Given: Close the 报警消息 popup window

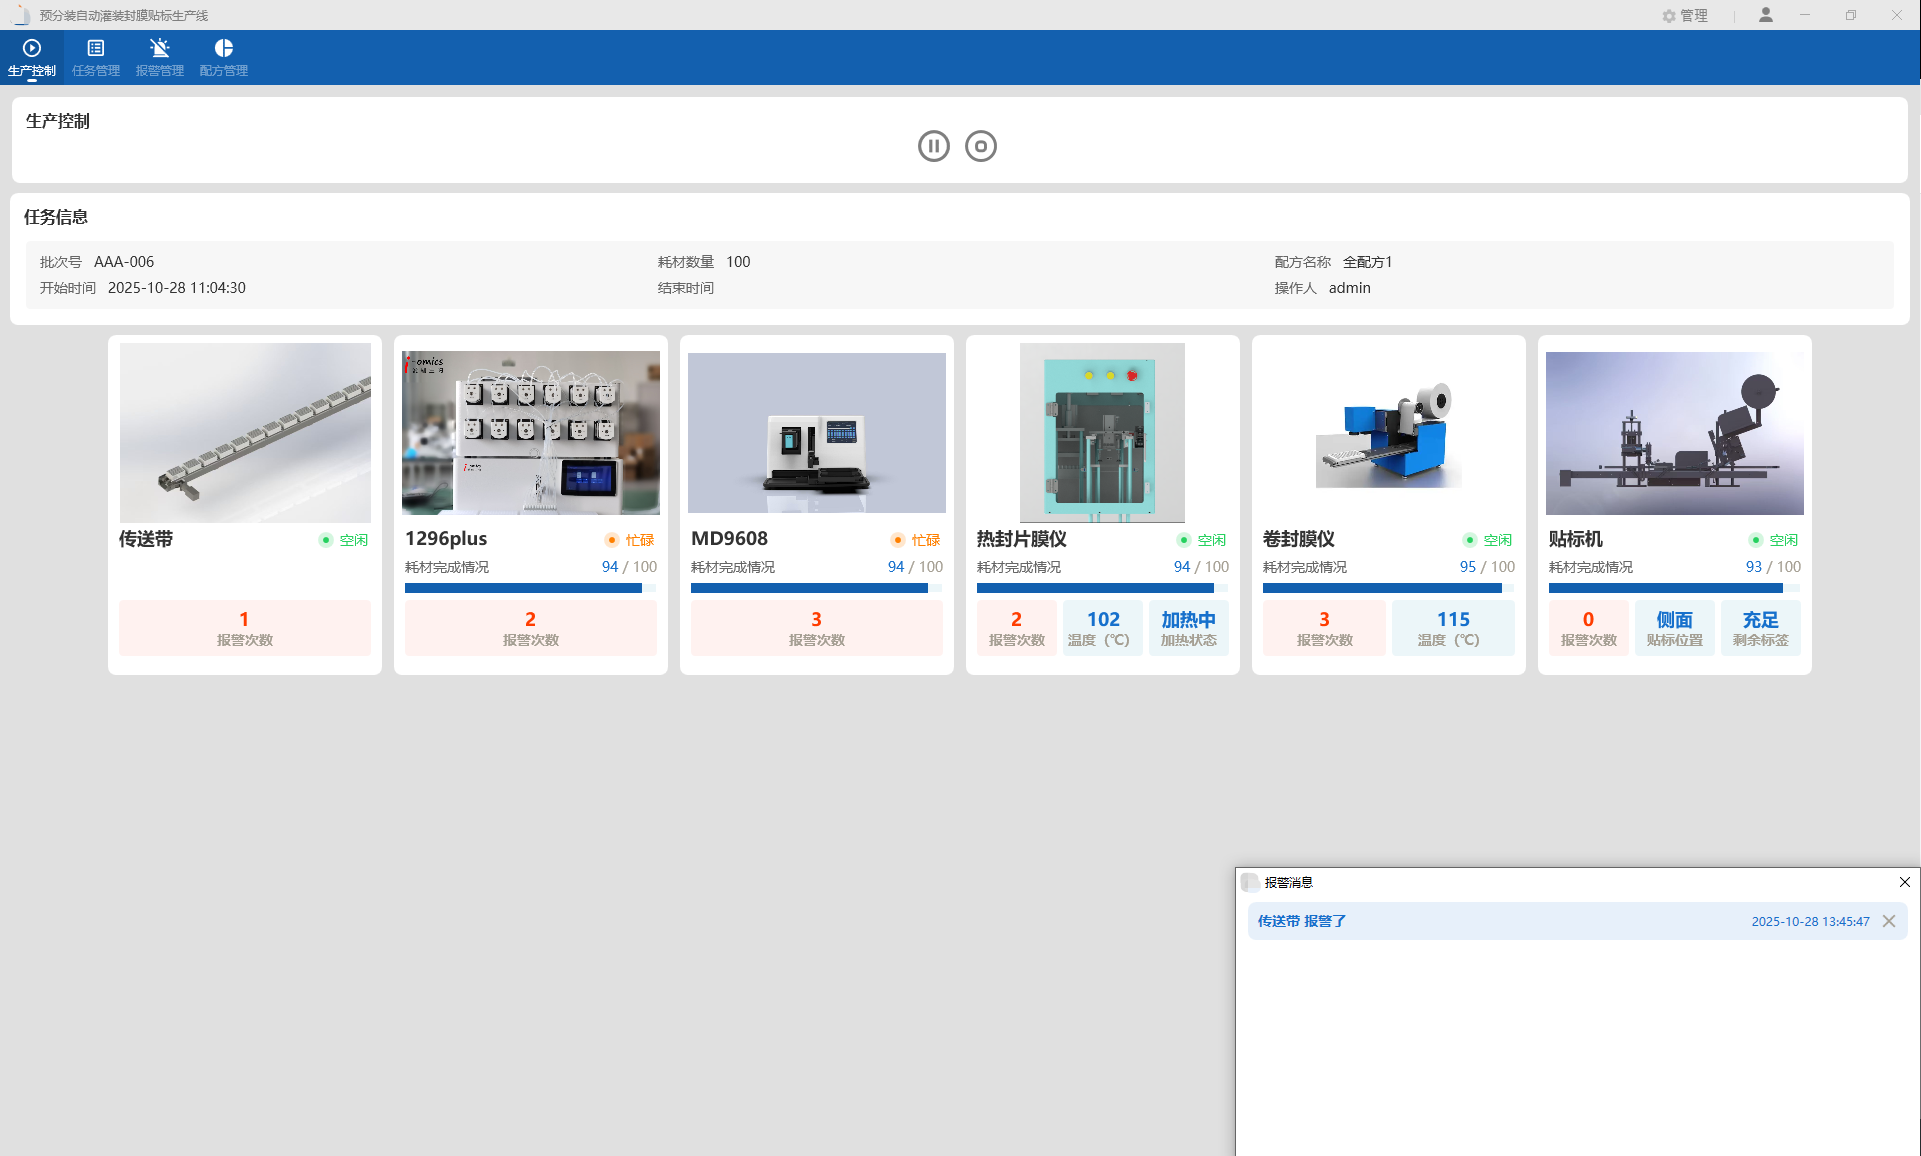Looking at the screenshot, I should click(x=1905, y=882).
